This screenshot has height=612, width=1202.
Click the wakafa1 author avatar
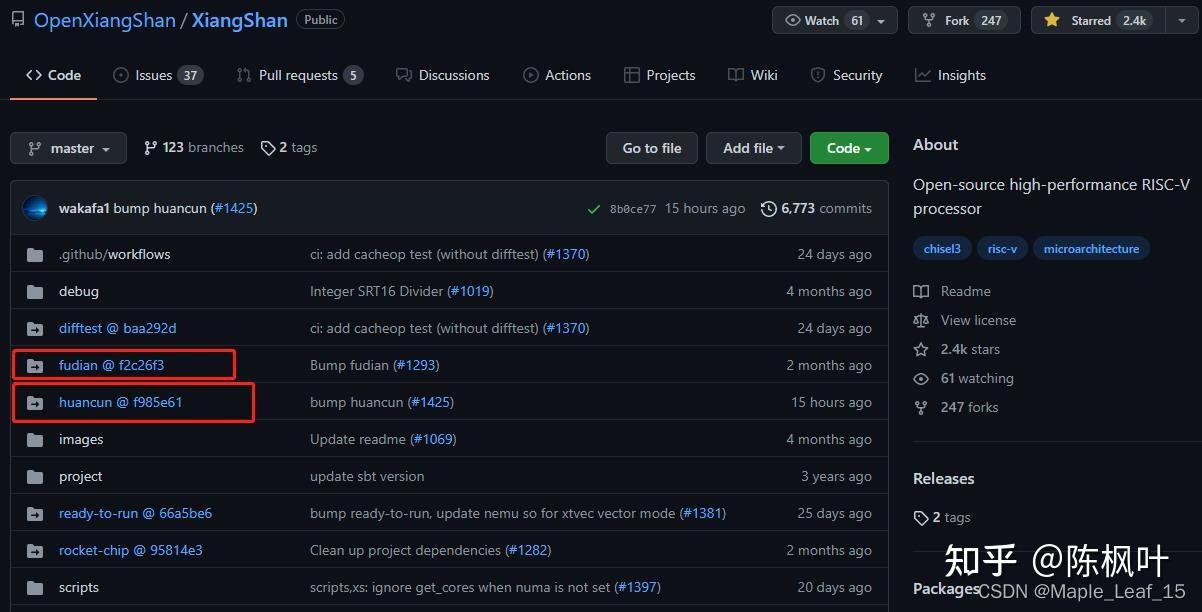click(35, 208)
